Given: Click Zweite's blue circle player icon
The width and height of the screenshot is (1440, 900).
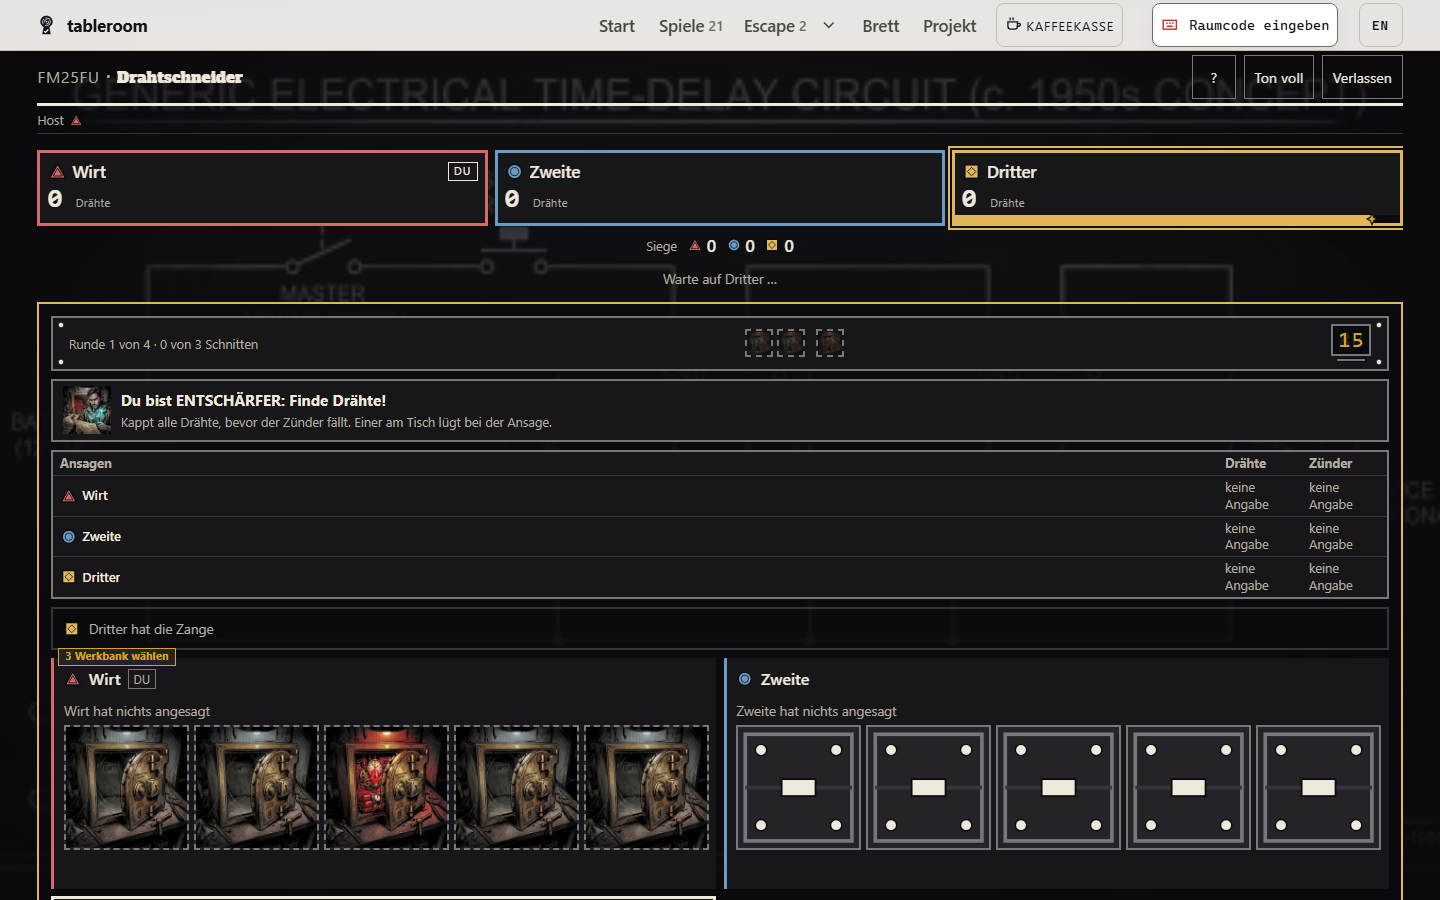Looking at the screenshot, I should click(x=514, y=172).
